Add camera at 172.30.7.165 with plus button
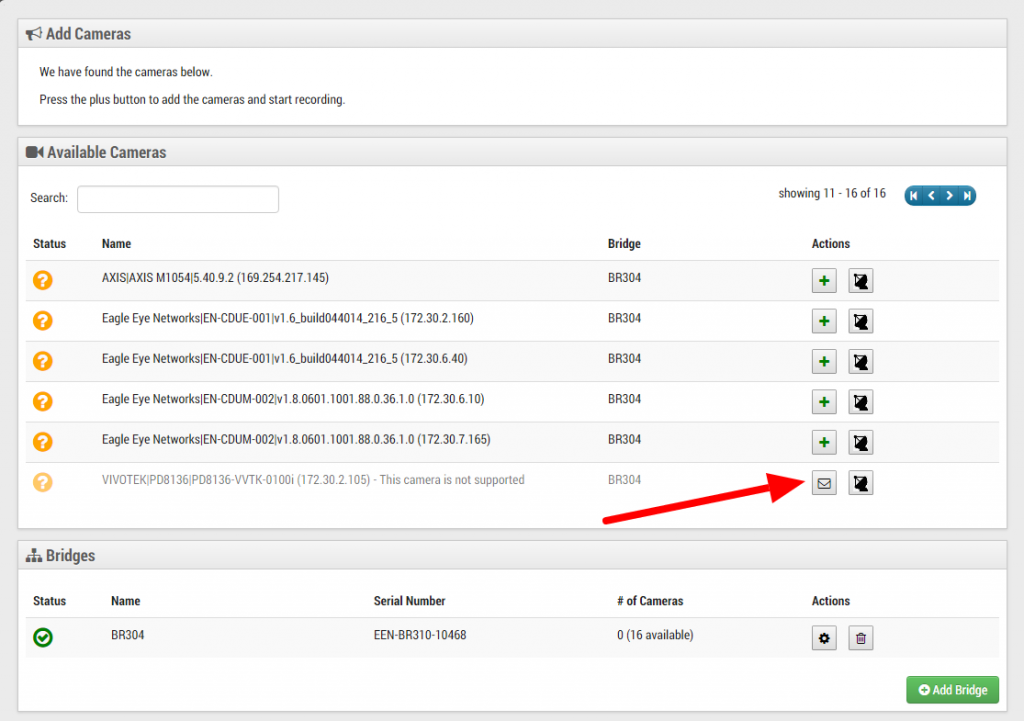This screenshot has height=721, width=1024. click(824, 443)
